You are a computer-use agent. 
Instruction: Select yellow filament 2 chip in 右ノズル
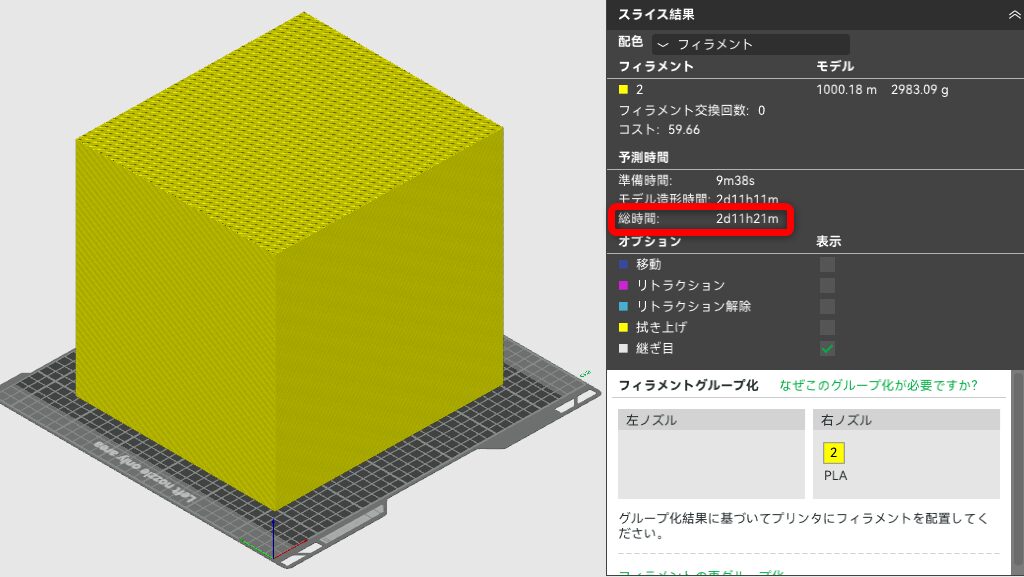click(x=833, y=452)
